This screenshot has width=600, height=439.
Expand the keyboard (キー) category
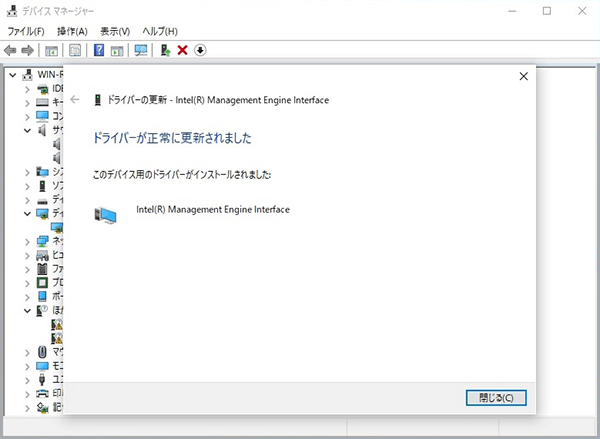click(x=27, y=103)
